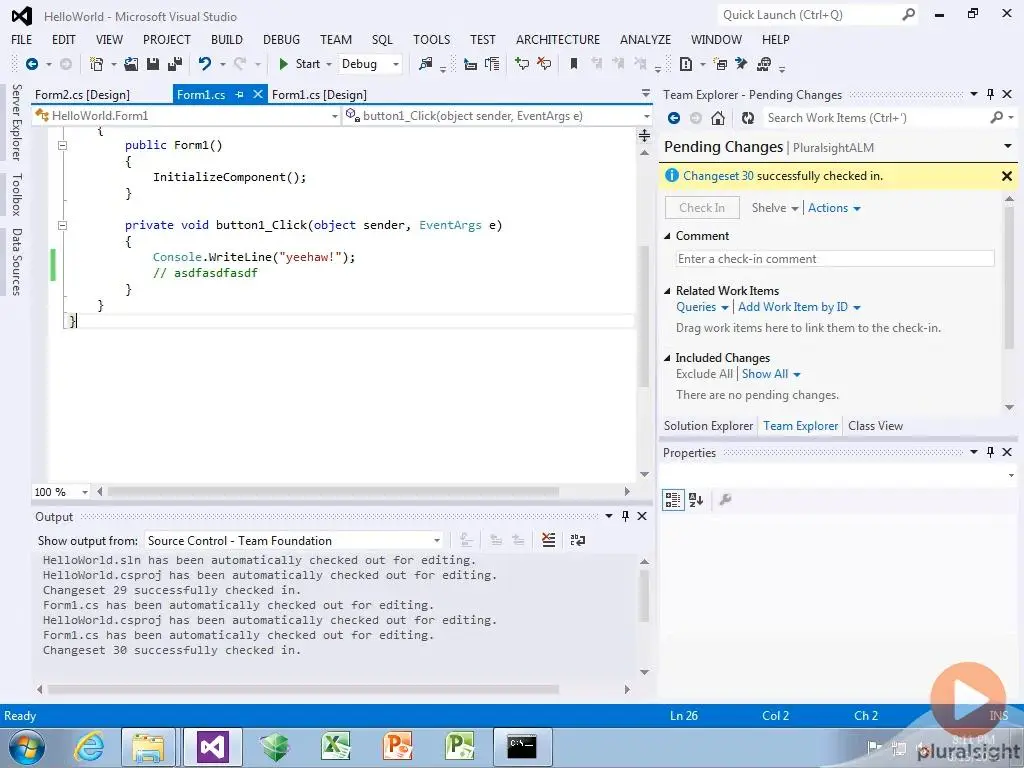Screen dimensions: 1024x768
Task: Open the DEBUG menu
Action: point(281,40)
